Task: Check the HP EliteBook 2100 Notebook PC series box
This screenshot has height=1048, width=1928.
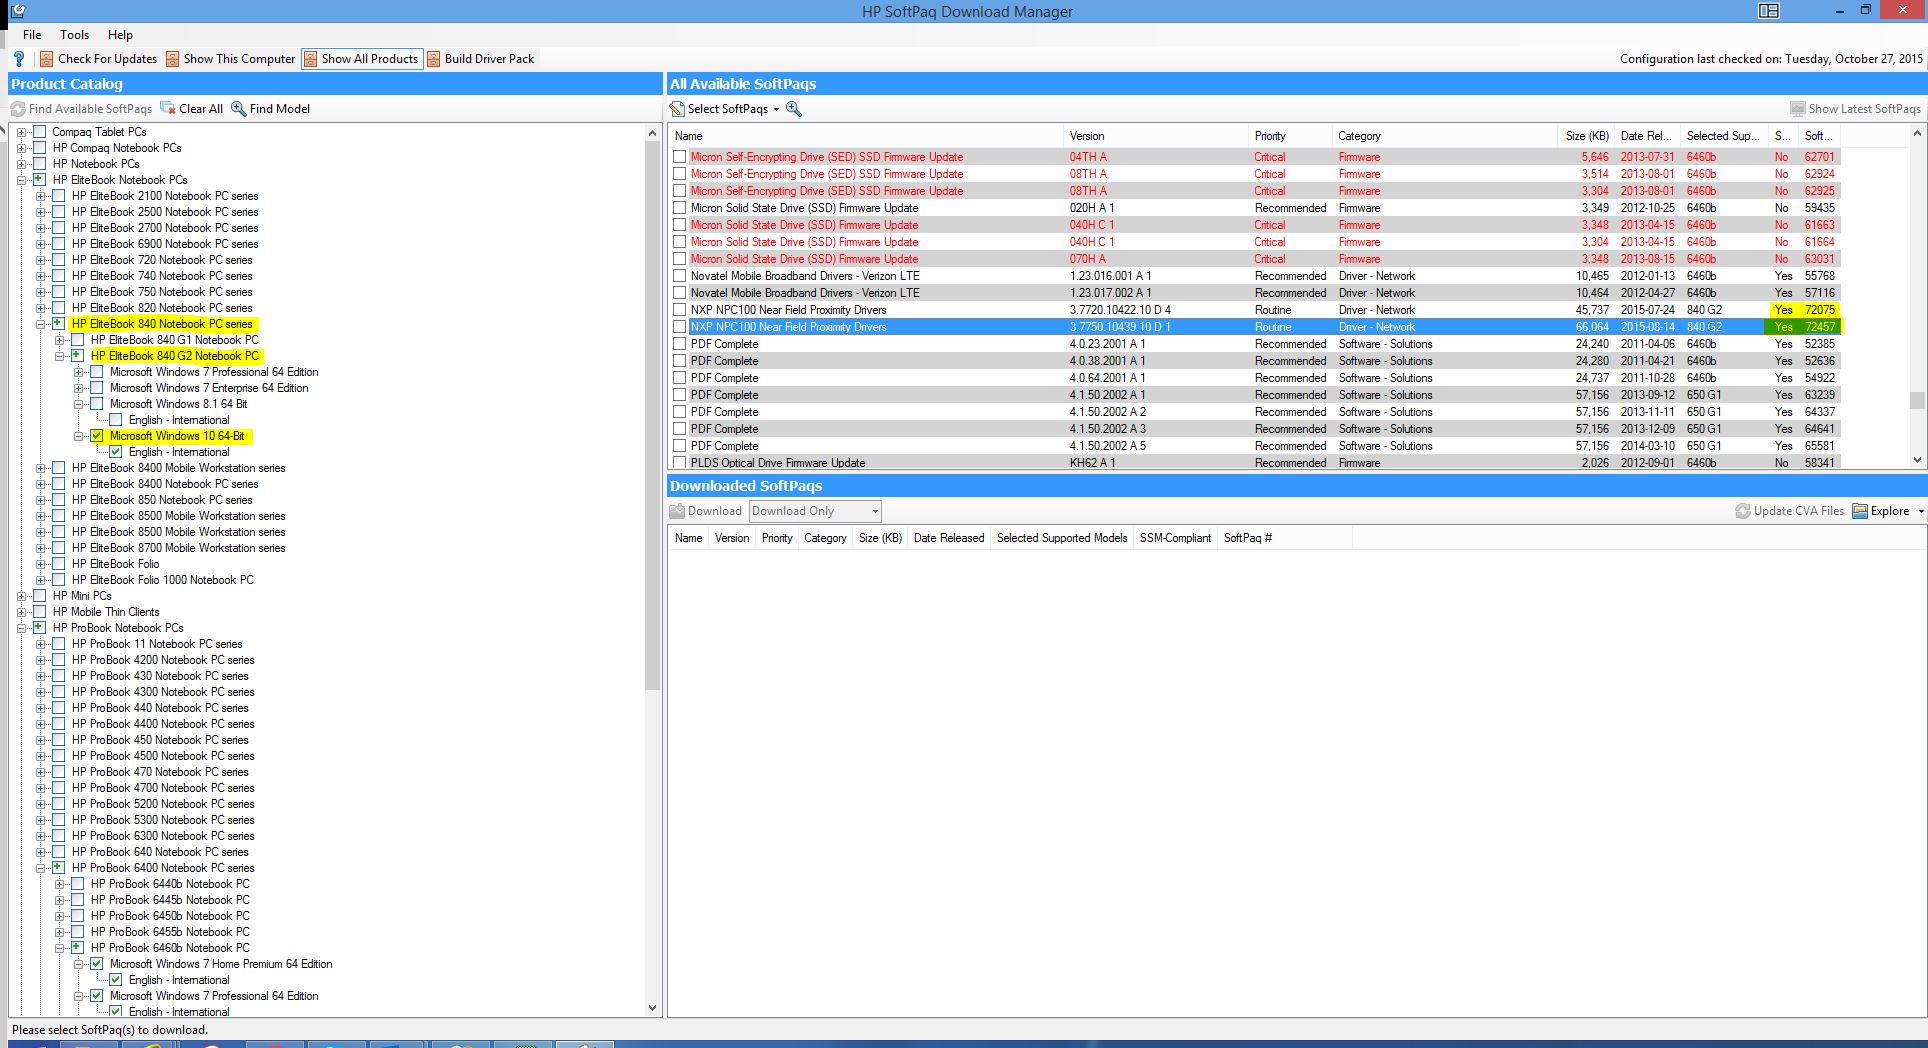Action: click(x=59, y=196)
